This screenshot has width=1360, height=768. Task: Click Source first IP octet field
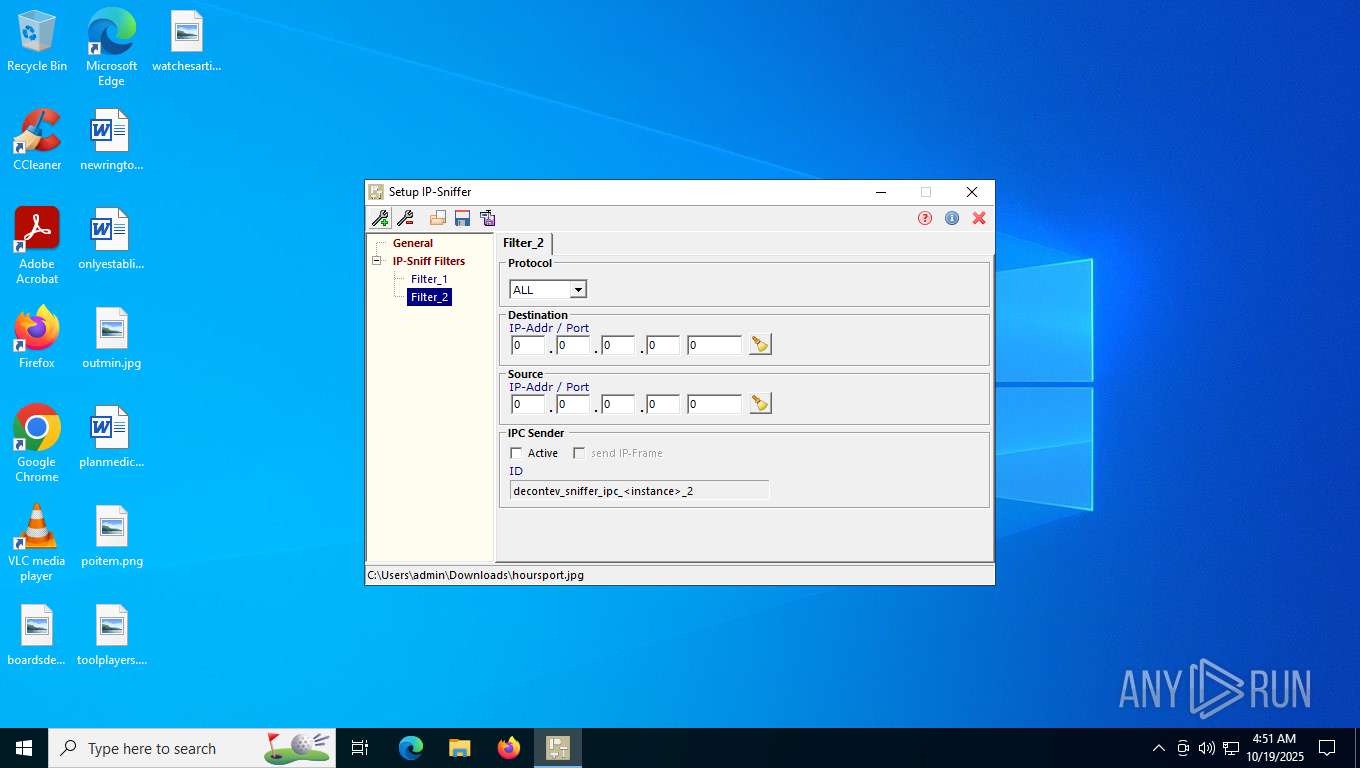[x=528, y=404]
